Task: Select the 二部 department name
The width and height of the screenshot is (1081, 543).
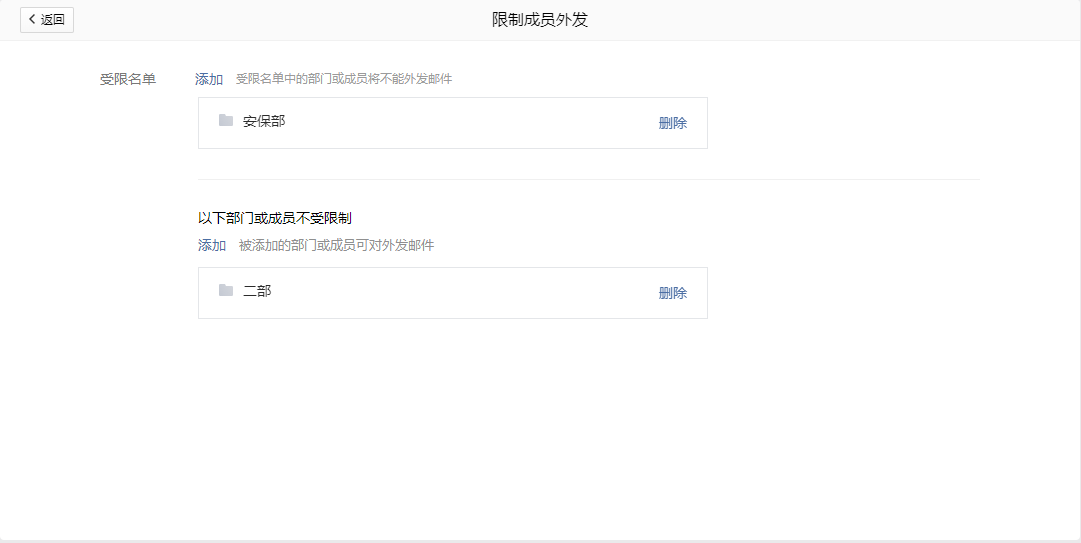Action: point(257,291)
